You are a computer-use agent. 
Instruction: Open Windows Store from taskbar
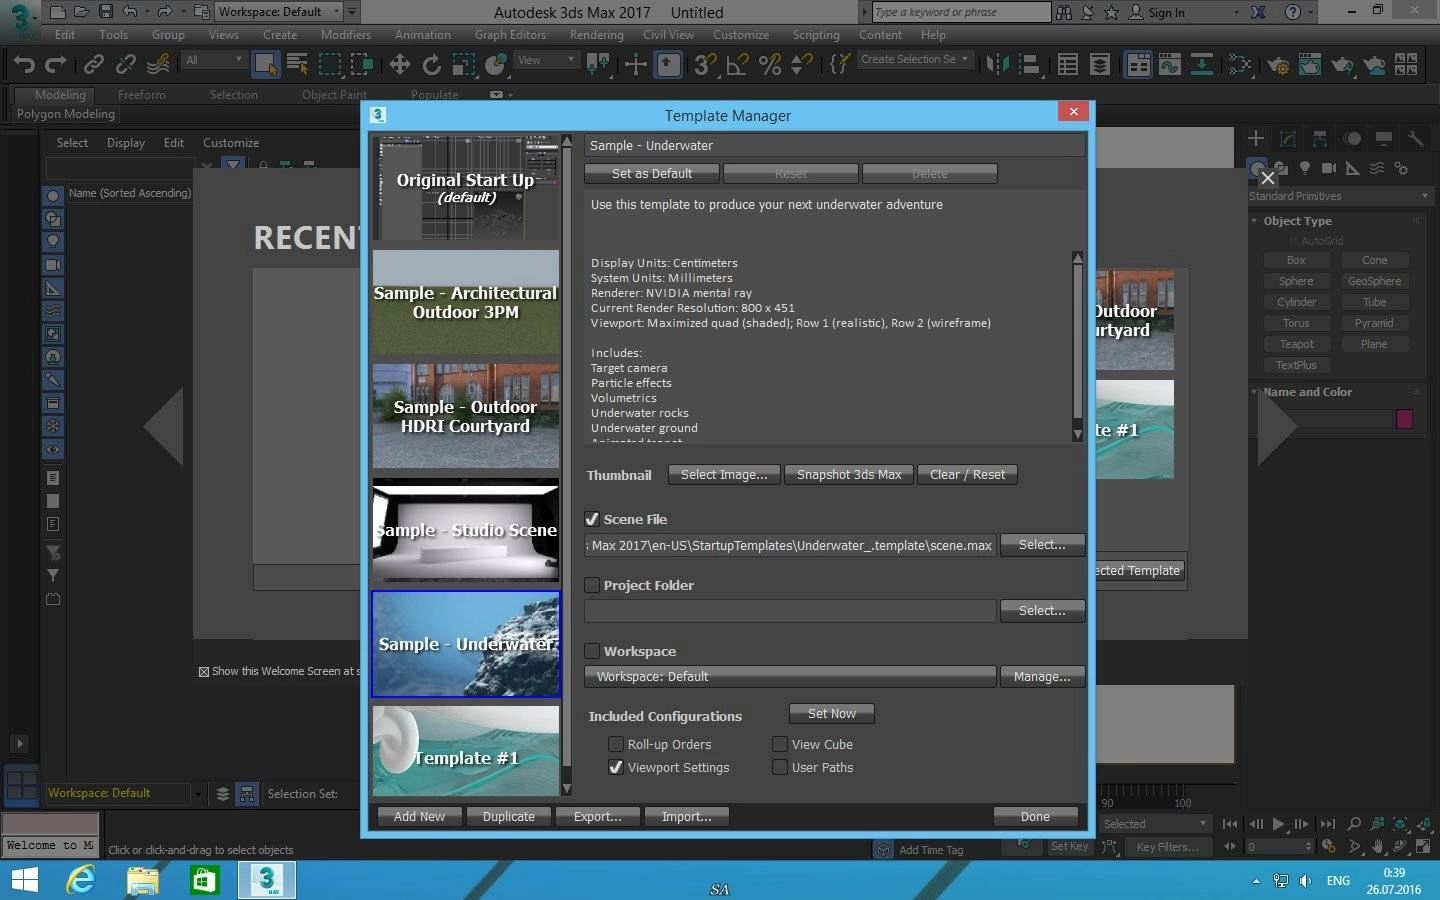click(204, 880)
